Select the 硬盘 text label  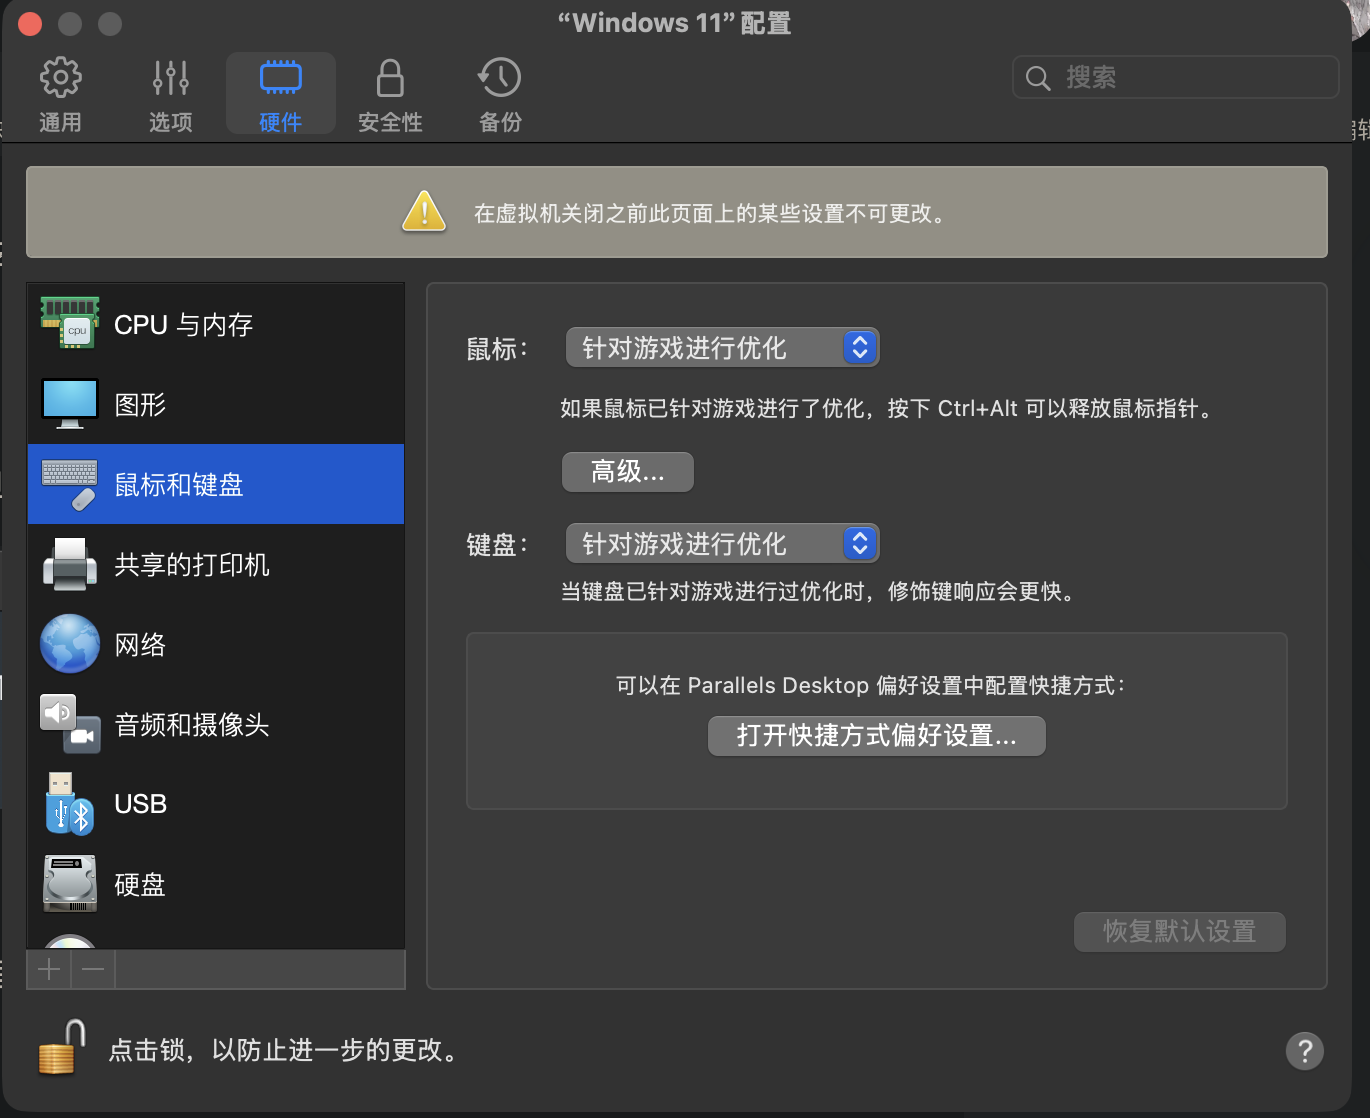(x=140, y=885)
